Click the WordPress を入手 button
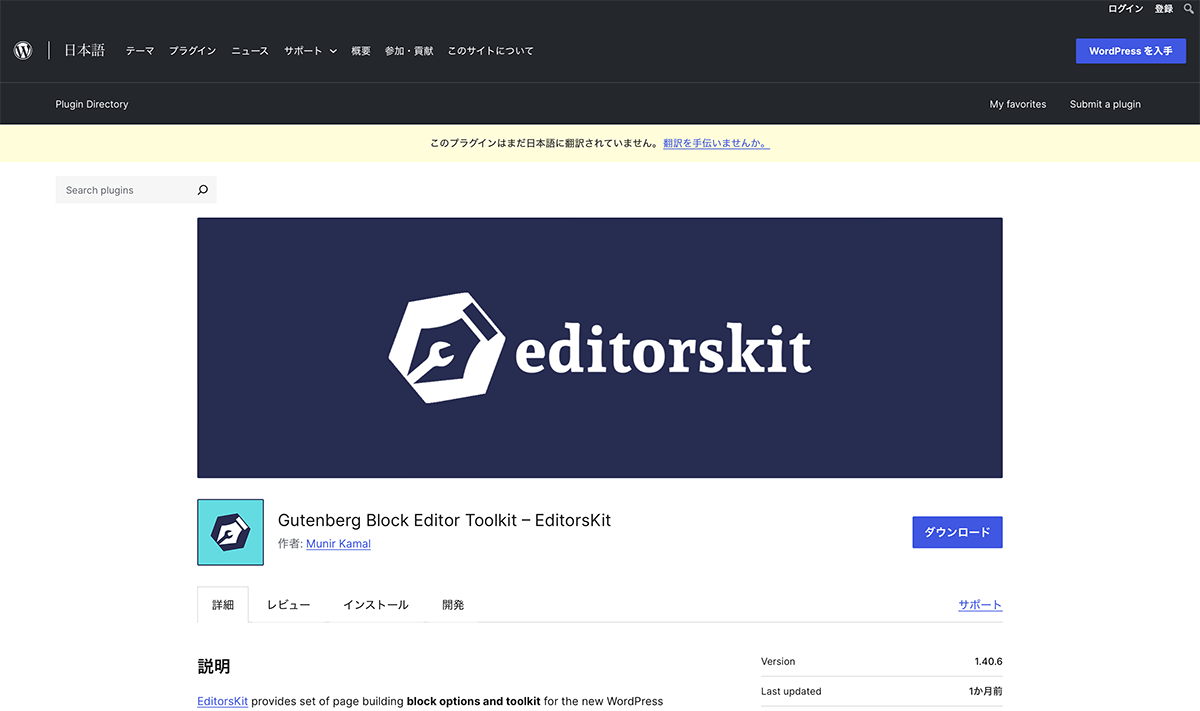 tap(1130, 51)
